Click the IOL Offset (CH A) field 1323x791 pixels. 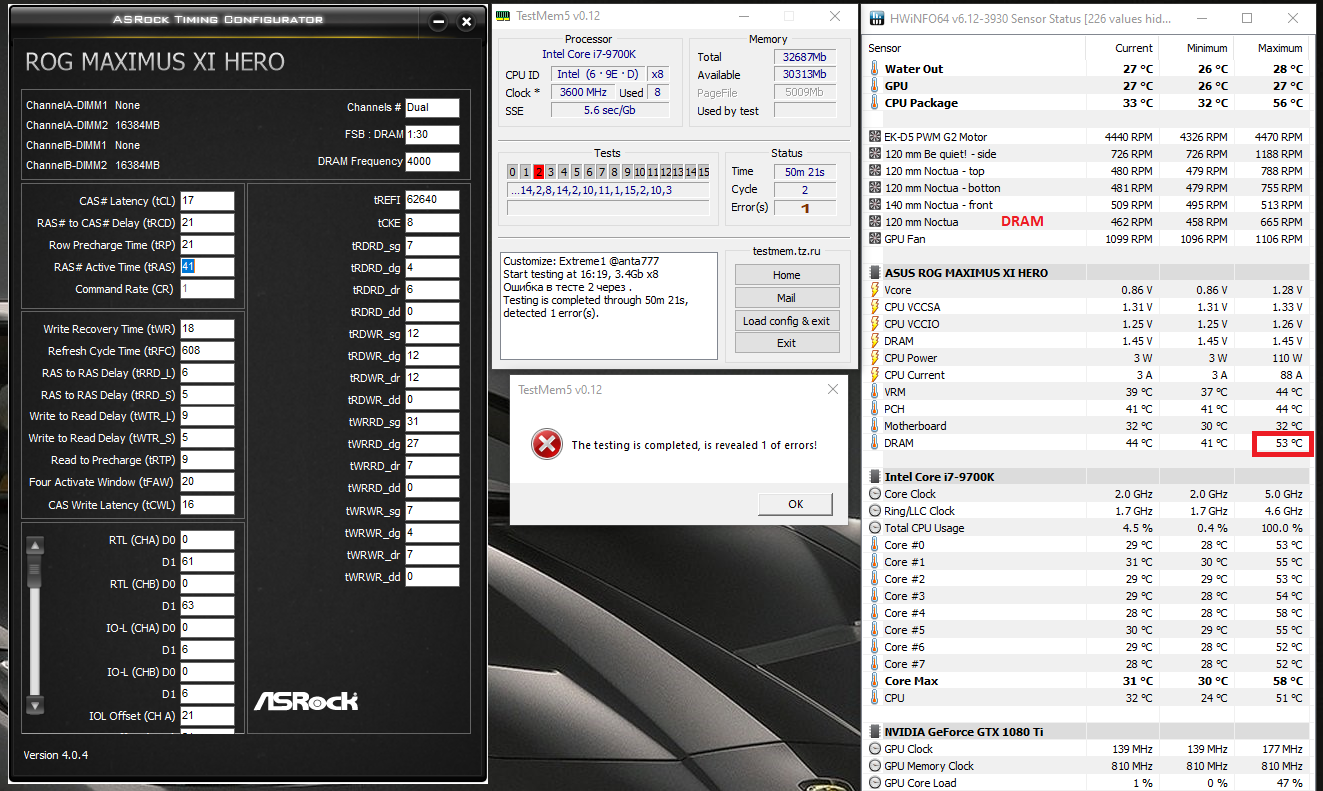tap(207, 716)
